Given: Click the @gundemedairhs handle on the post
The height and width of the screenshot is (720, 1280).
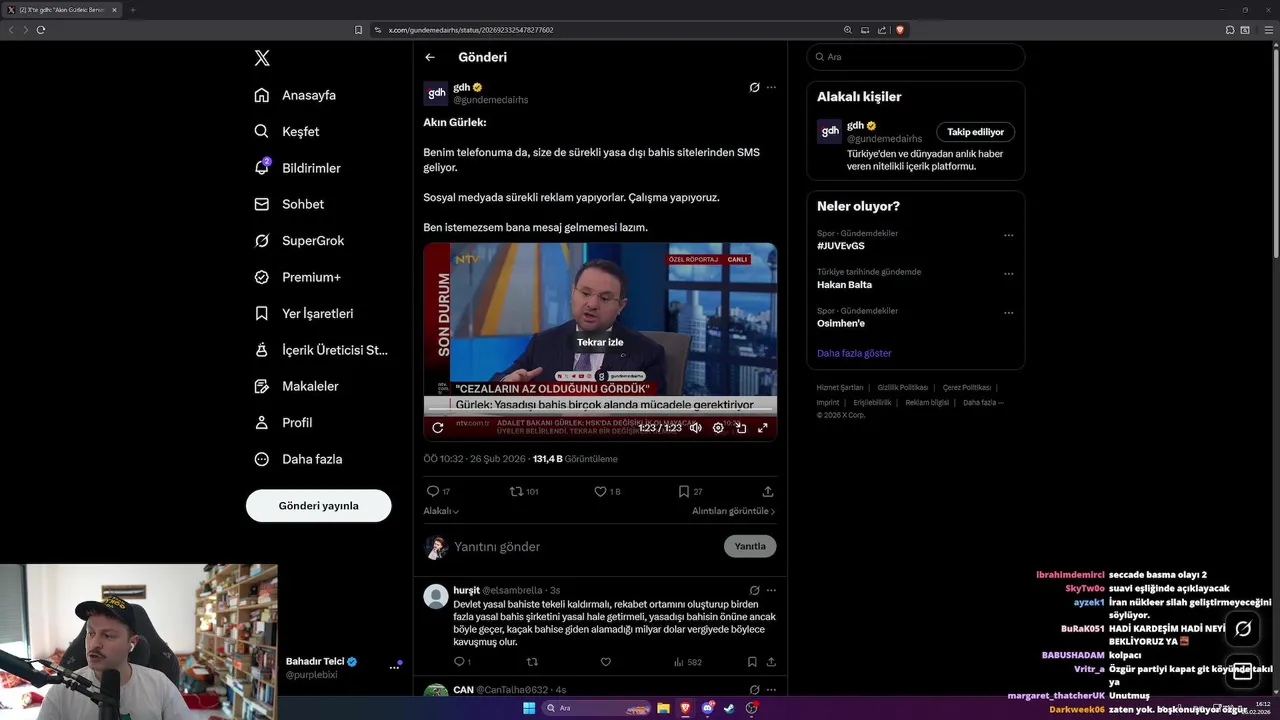Looking at the screenshot, I should [x=491, y=100].
